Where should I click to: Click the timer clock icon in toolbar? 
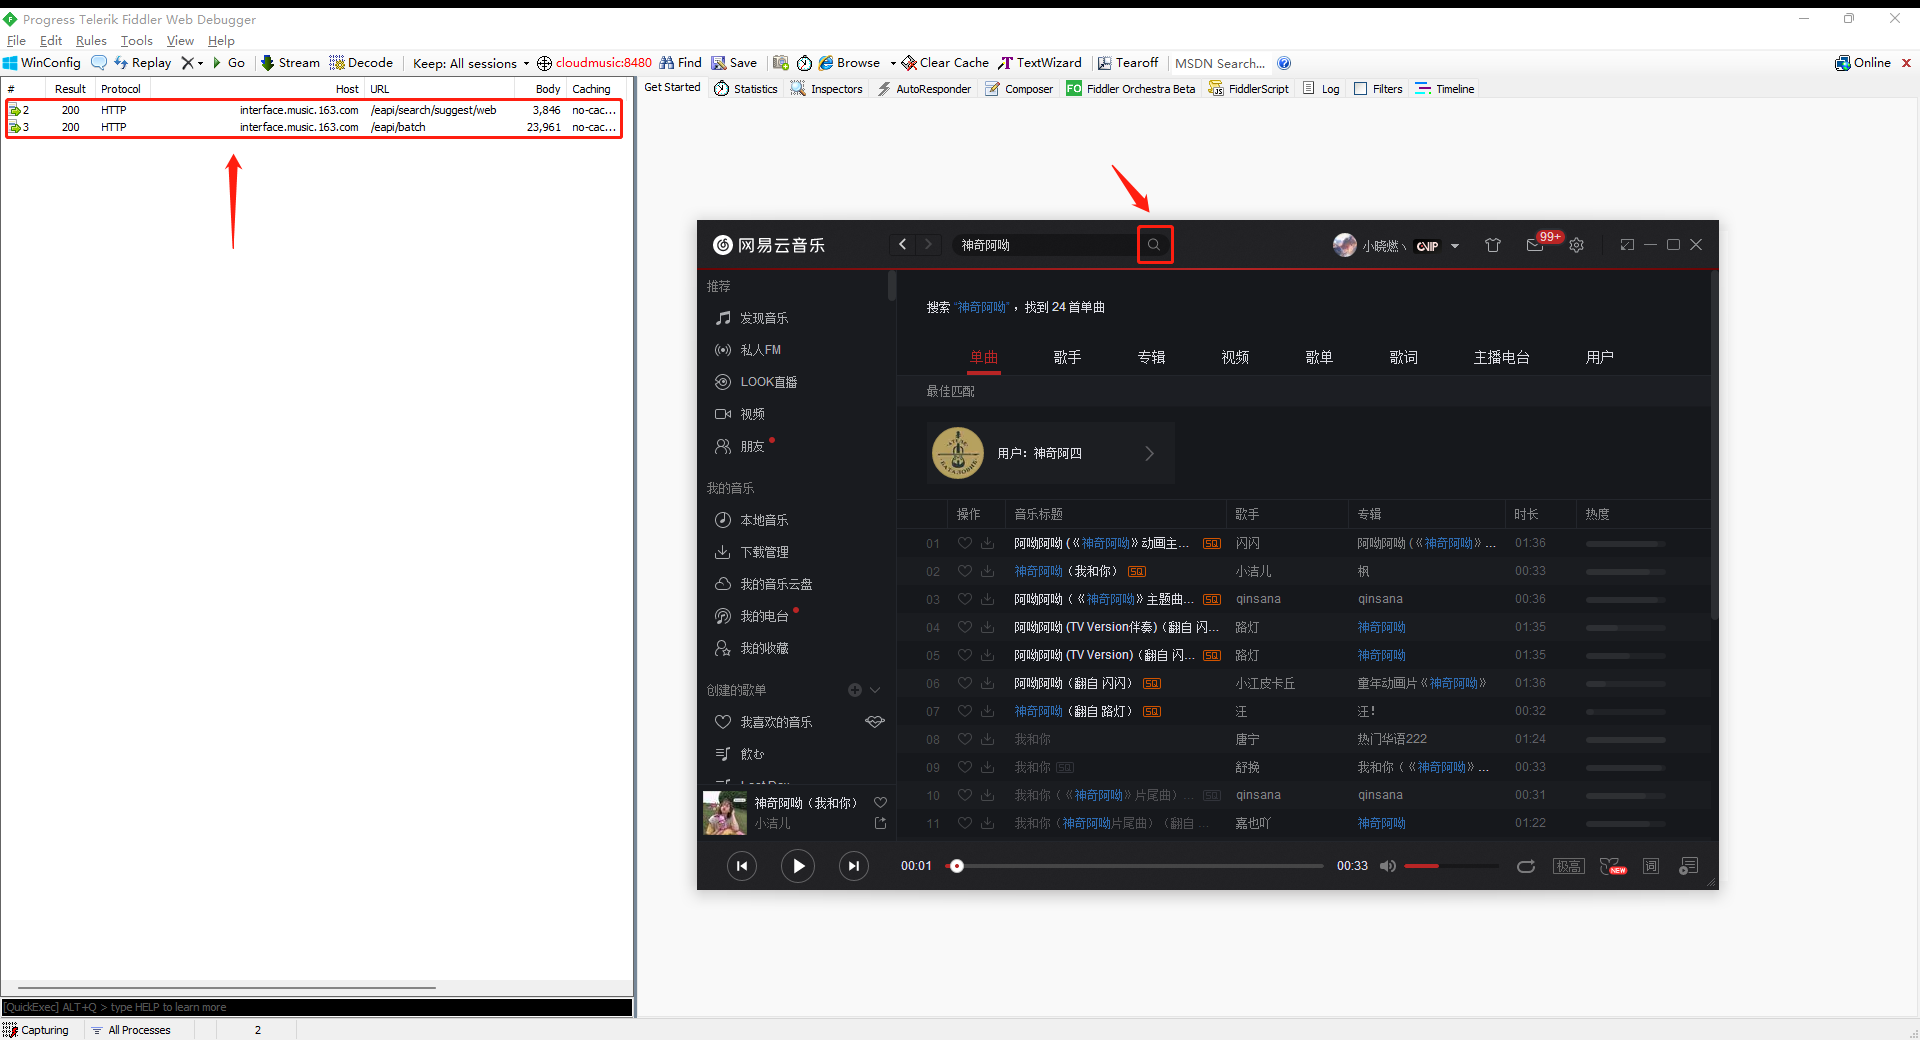point(804,63)
